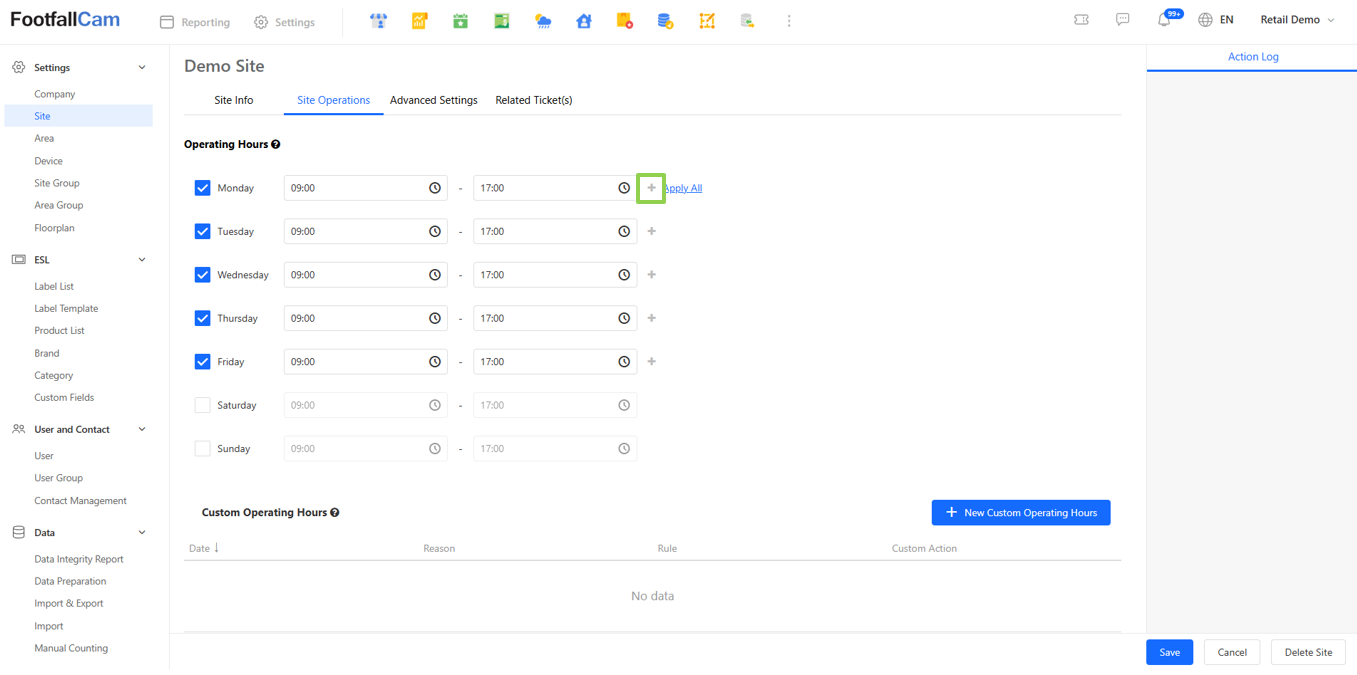Image resolution: width=1357 pixels, height=675 pixels.
Task: Open the weather cloud icon in top toolbar
Action: 543,21
